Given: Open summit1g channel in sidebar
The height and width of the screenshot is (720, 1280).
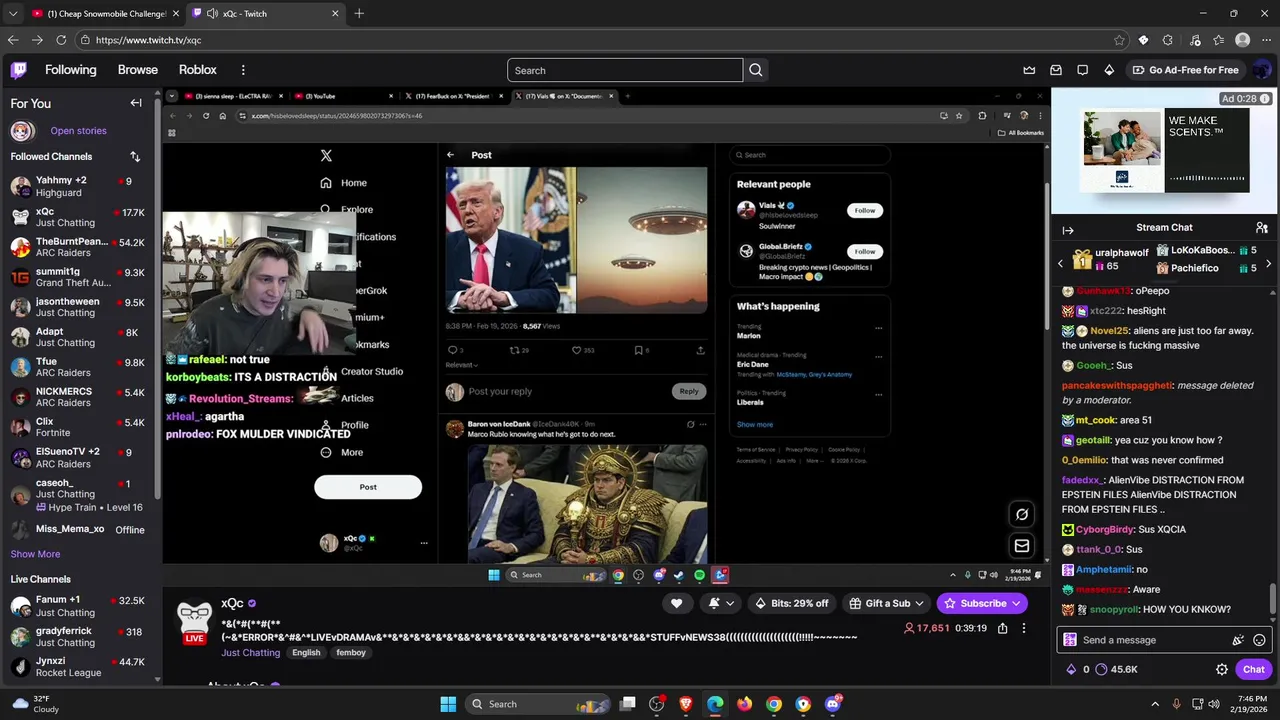Looking at the screenshot, I should coord(80,277).
